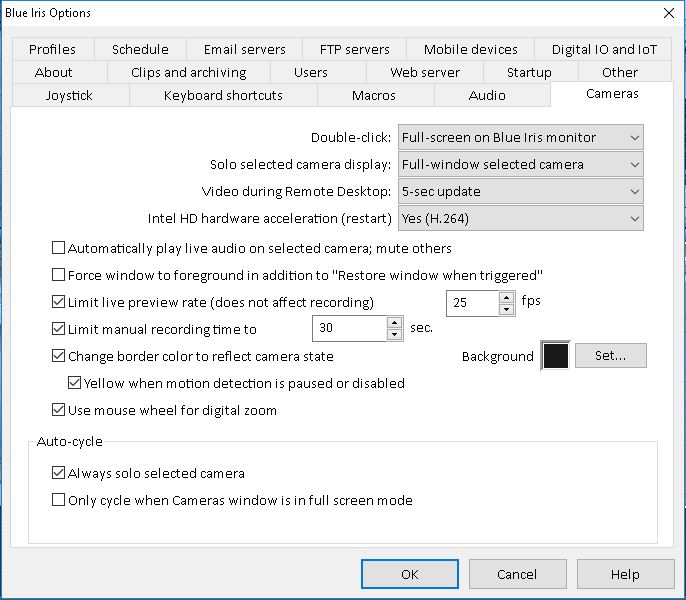The width and height of the screenshot is (686, 600).
Task: Click the fps input field showing 25
Action: (x=473, y=303)
